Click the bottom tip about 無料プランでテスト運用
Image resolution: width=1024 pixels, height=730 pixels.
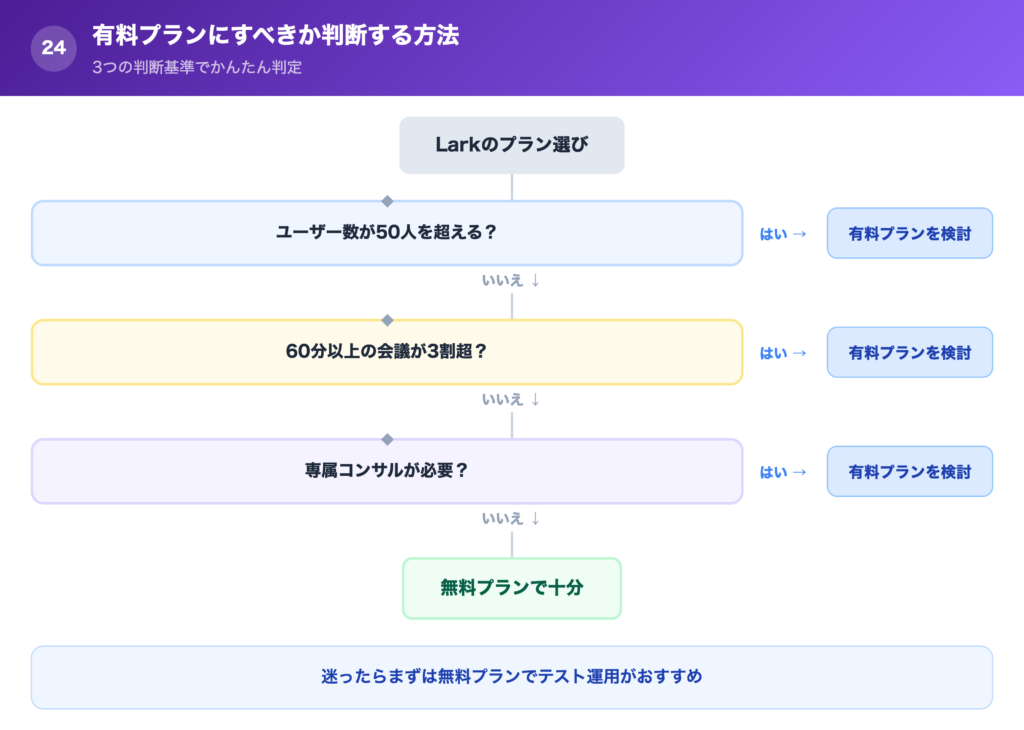click(x=511, y=677)
